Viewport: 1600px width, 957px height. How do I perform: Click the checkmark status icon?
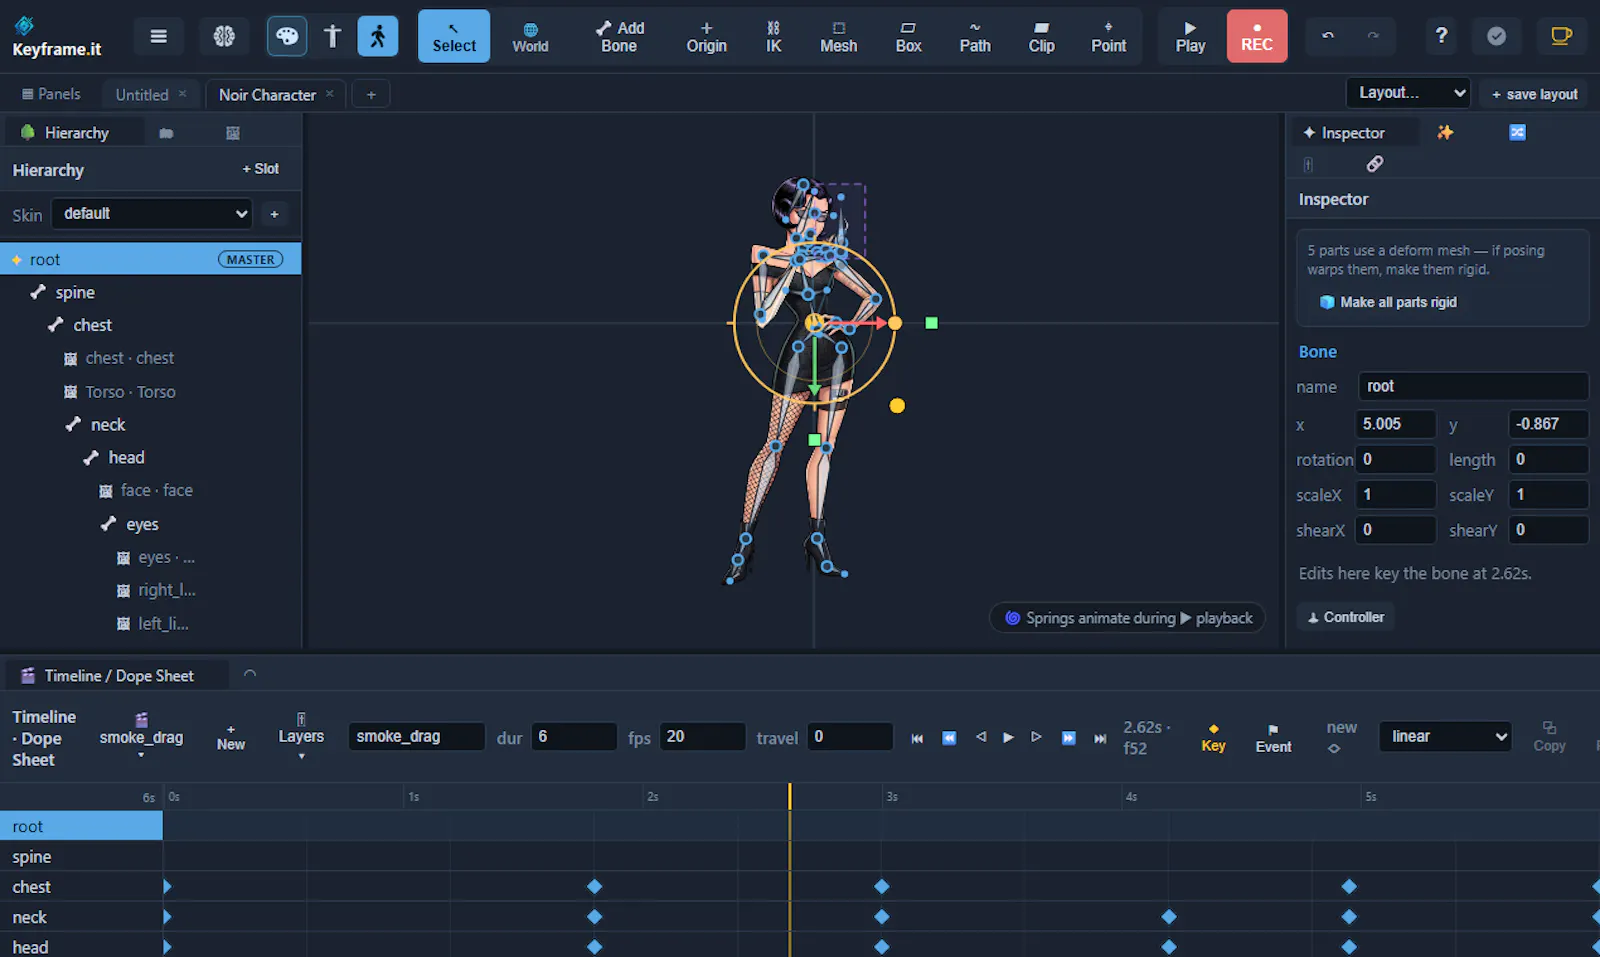click(x=1496, y=36)
